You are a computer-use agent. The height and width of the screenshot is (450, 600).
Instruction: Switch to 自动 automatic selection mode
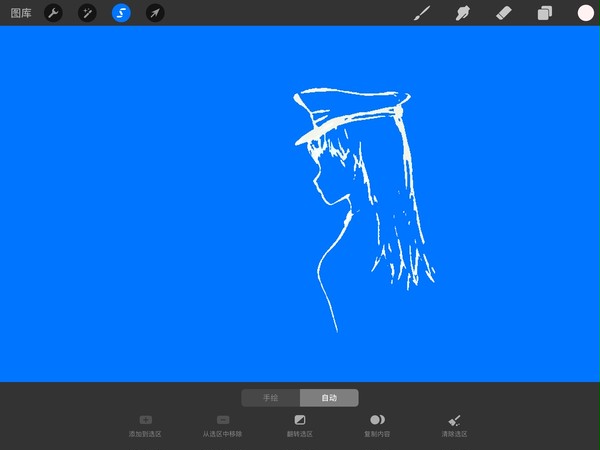(x=329, y=398)
